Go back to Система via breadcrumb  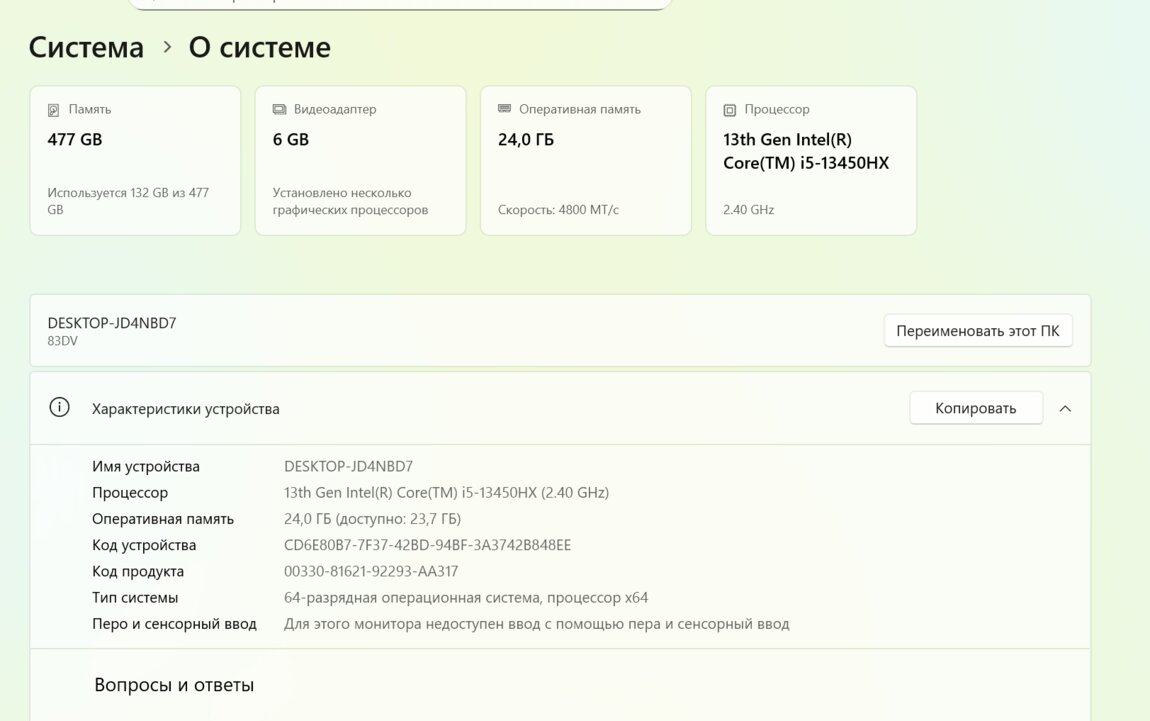pos(86,47)
